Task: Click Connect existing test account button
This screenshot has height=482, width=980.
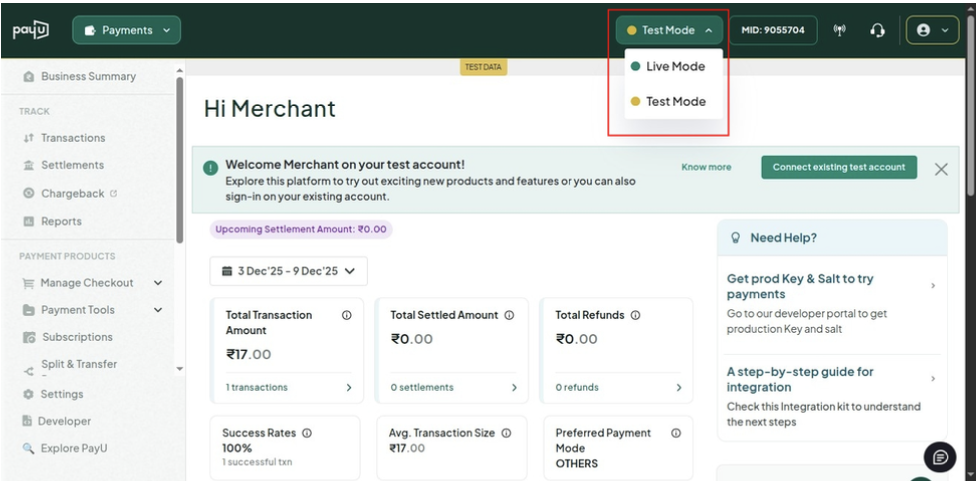Action: pyautogui.click(x=839, y=167)
